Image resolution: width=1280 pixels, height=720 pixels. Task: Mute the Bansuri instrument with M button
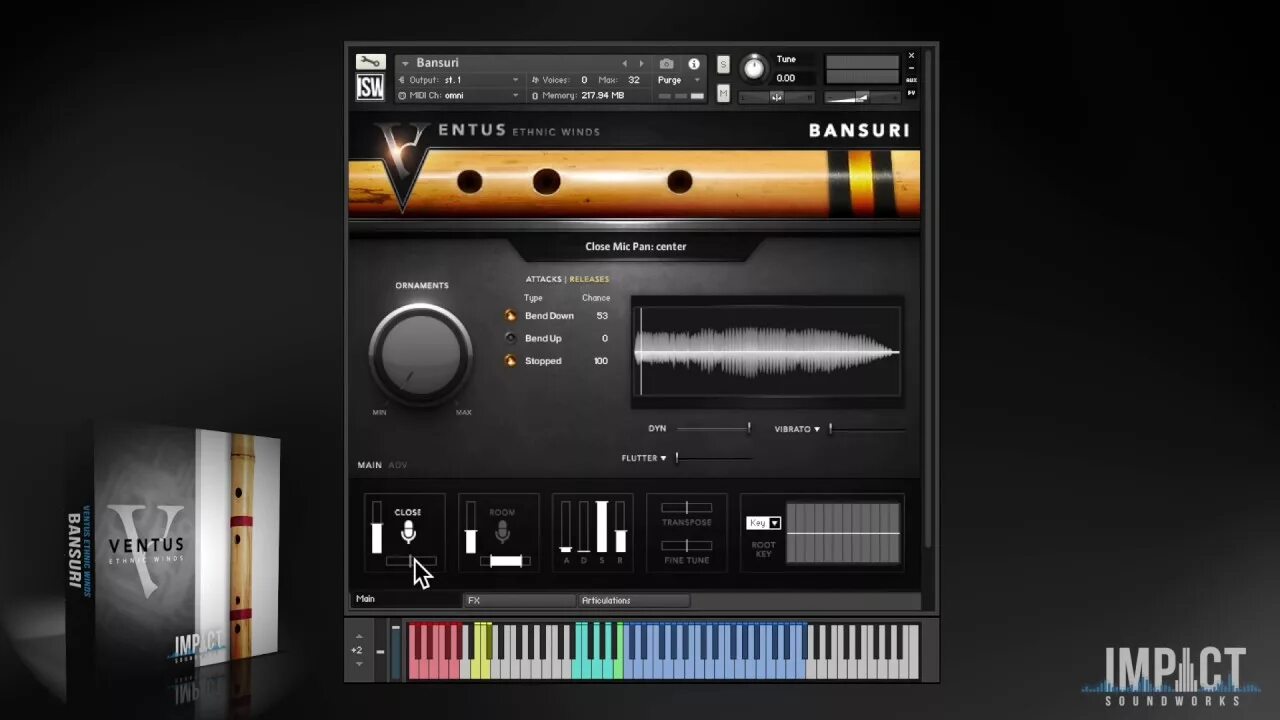tap(723, 93)
